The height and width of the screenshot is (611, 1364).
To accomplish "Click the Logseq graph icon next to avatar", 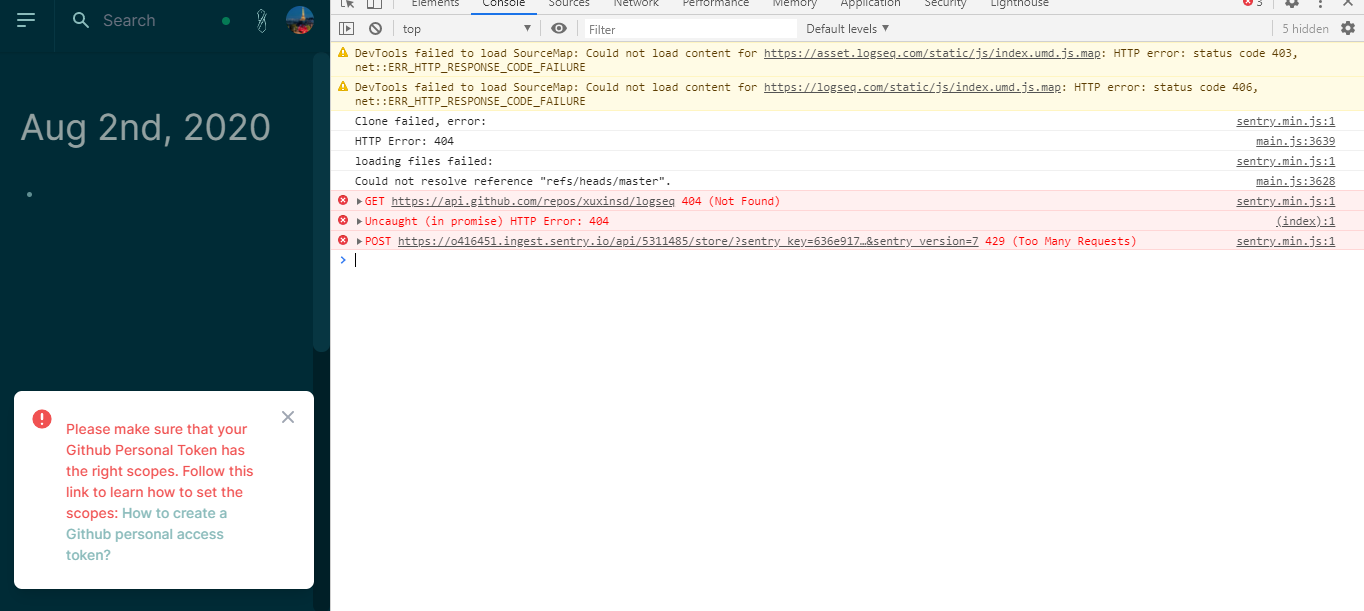I will pos(260,20).
